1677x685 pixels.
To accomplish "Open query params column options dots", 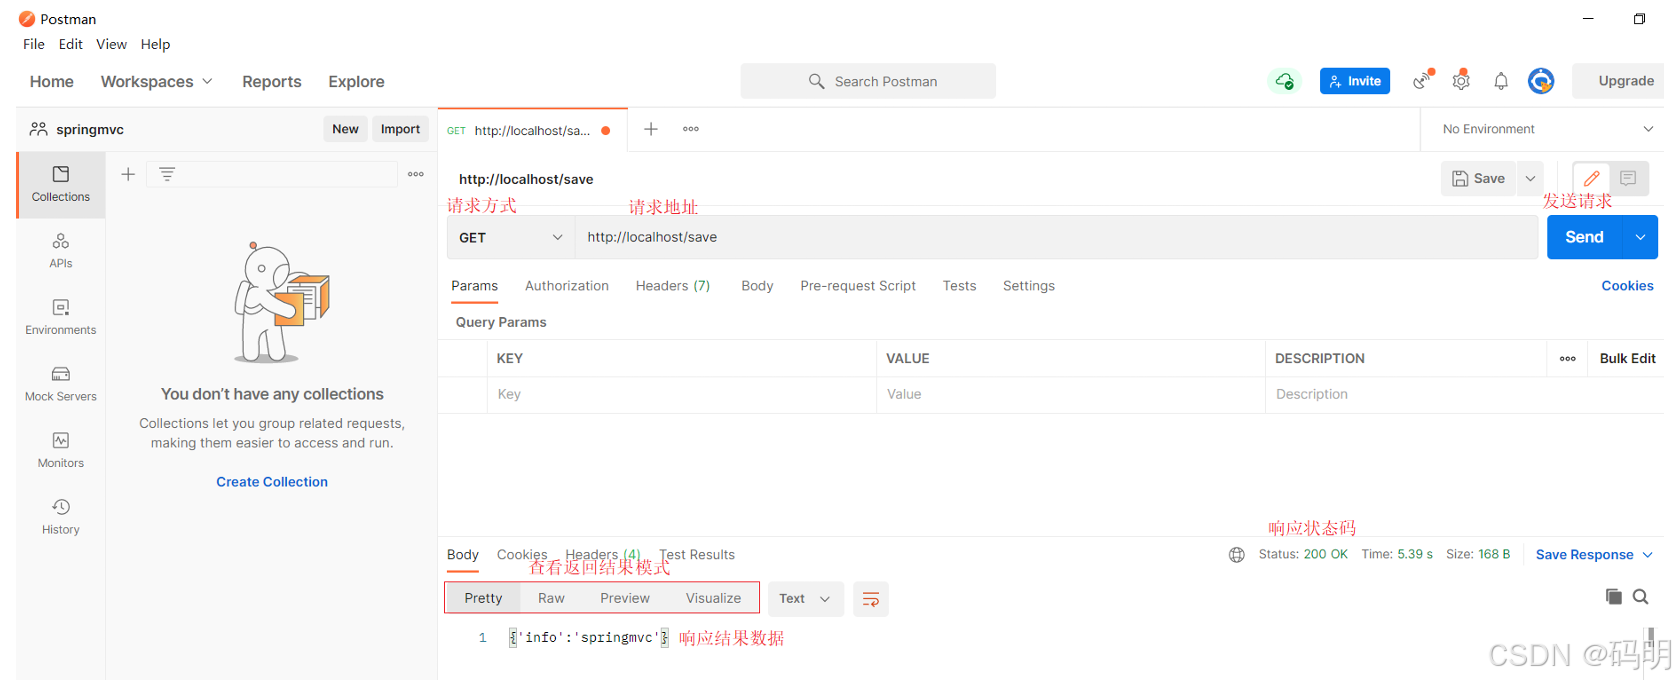I will 1568,358.
